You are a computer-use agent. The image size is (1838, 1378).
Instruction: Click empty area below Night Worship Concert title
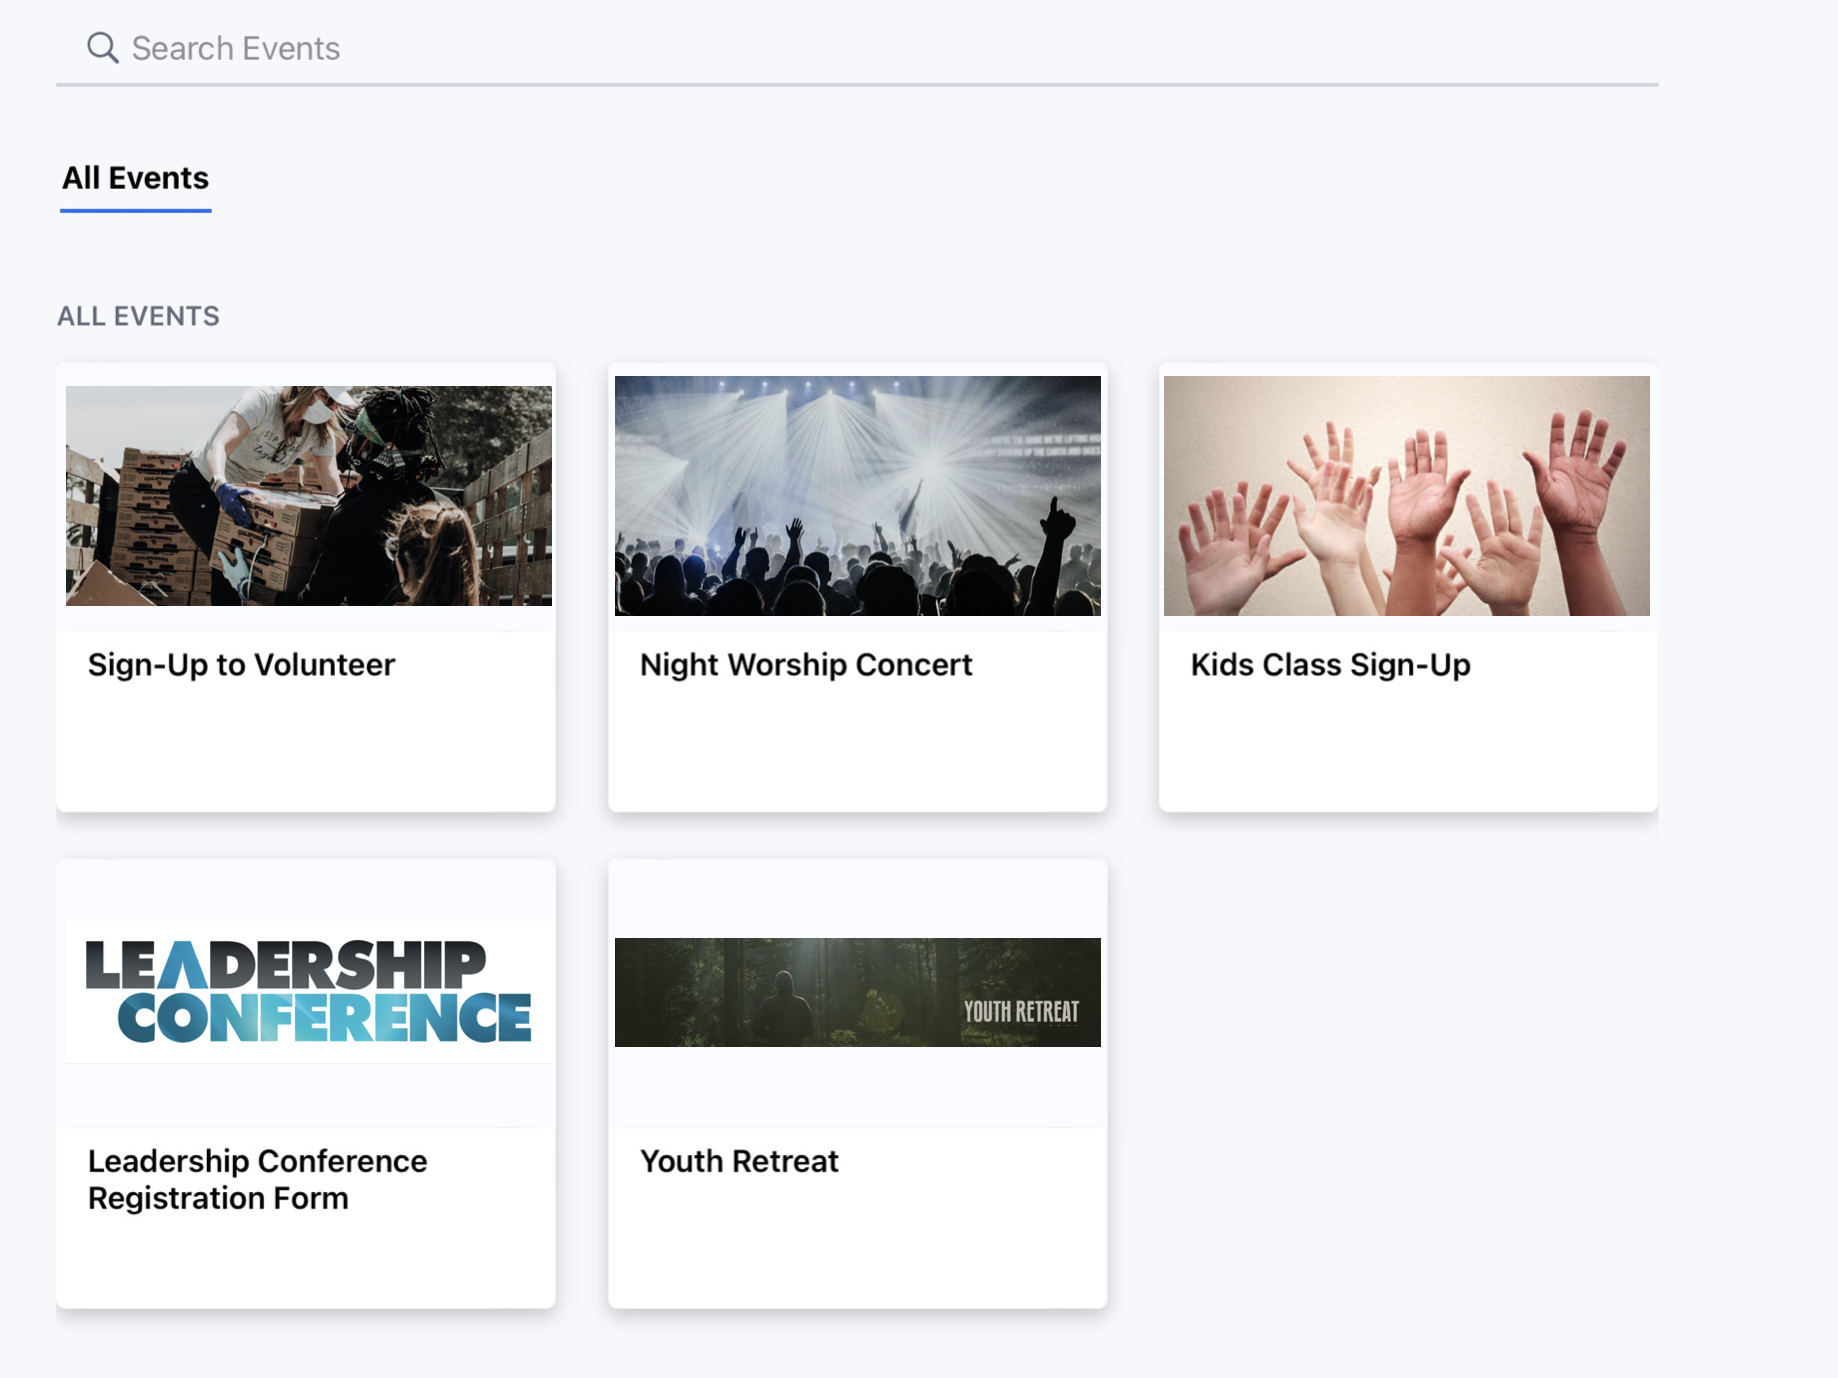pos(857,750)
